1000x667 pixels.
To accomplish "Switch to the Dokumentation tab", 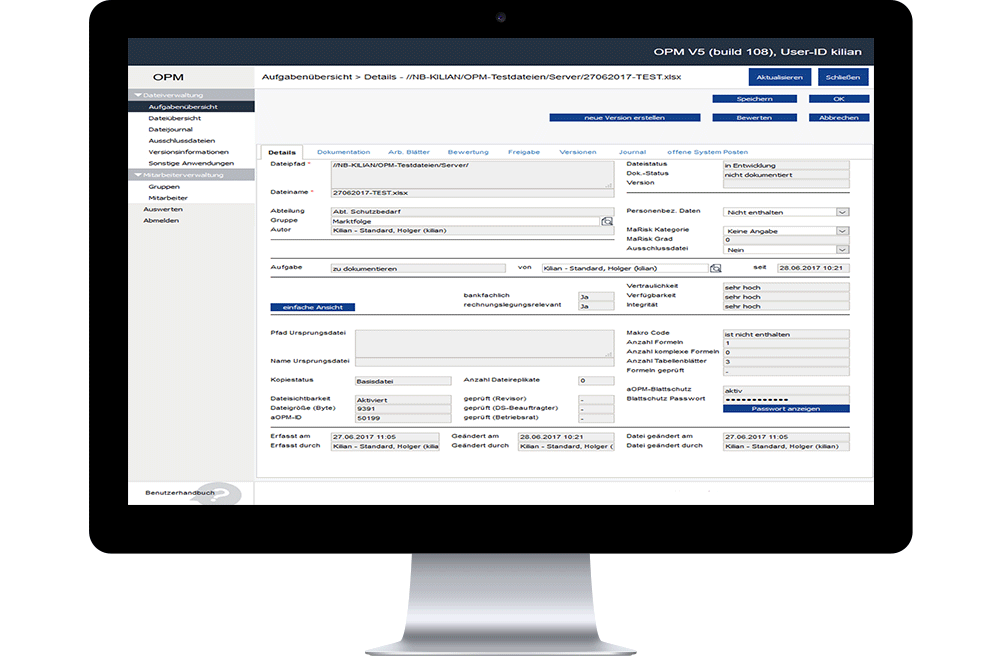I will pos(343,152).
